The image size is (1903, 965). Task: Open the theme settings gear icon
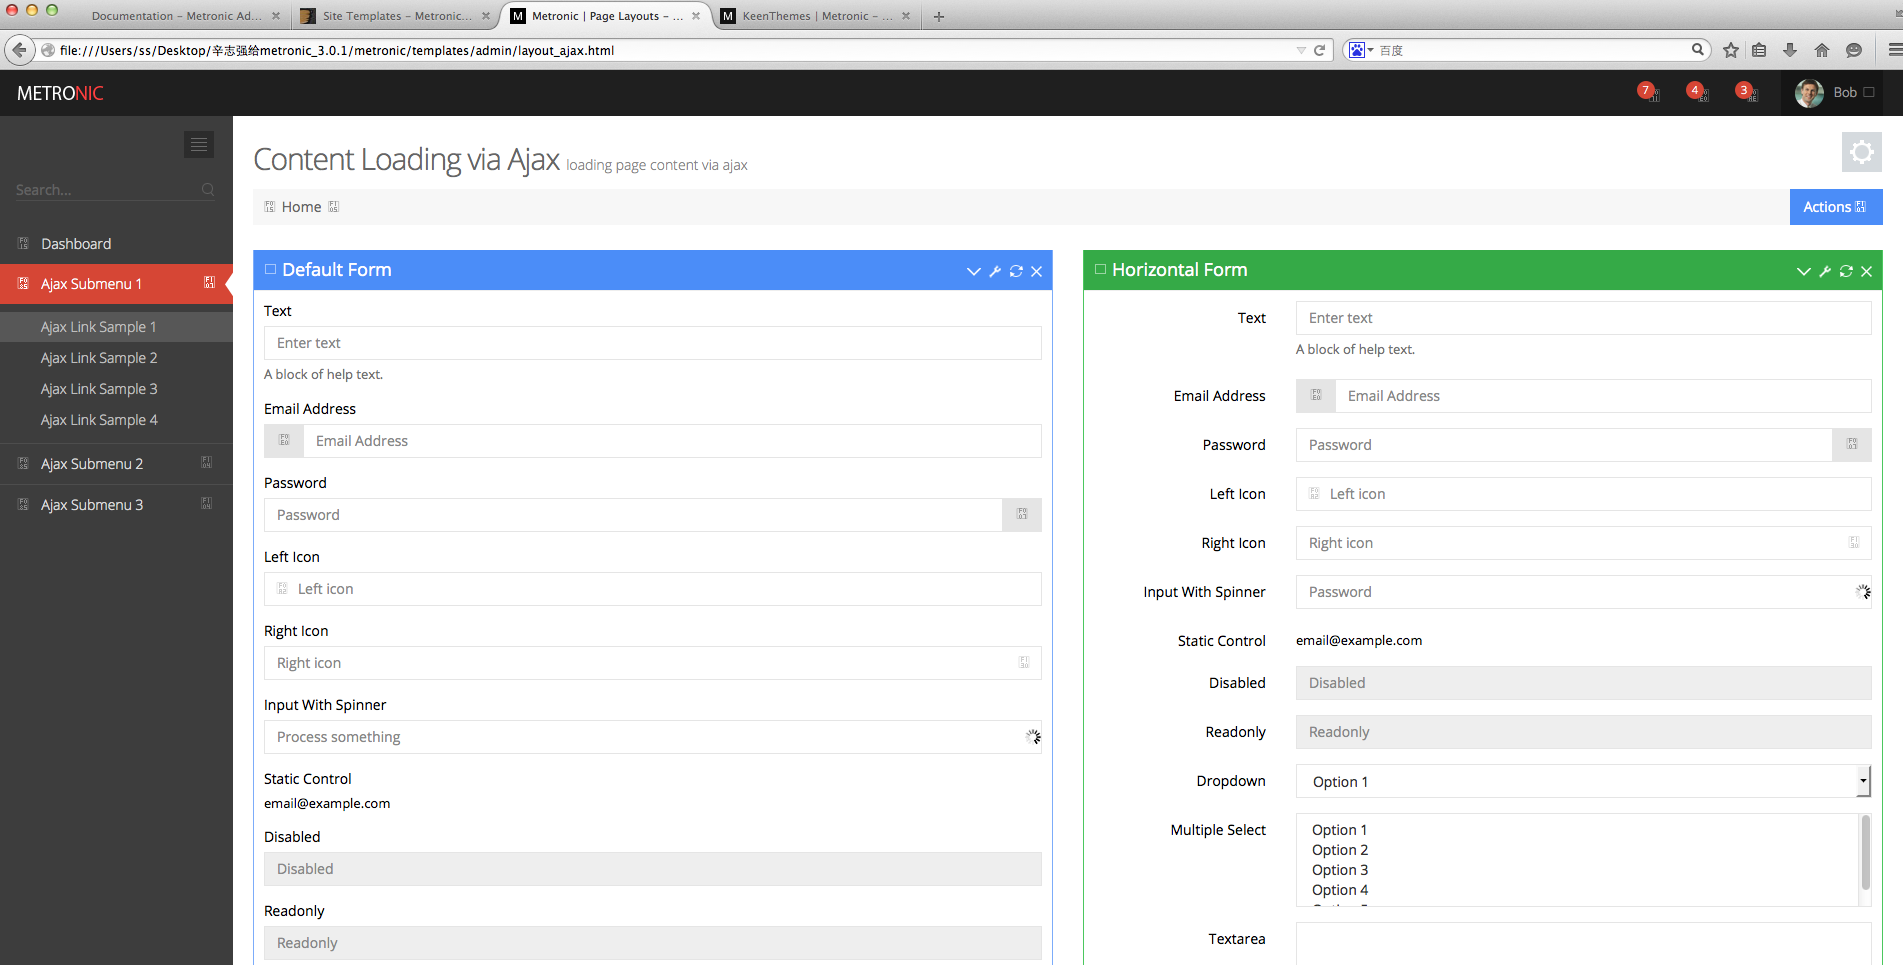(x=1861, y=152)
